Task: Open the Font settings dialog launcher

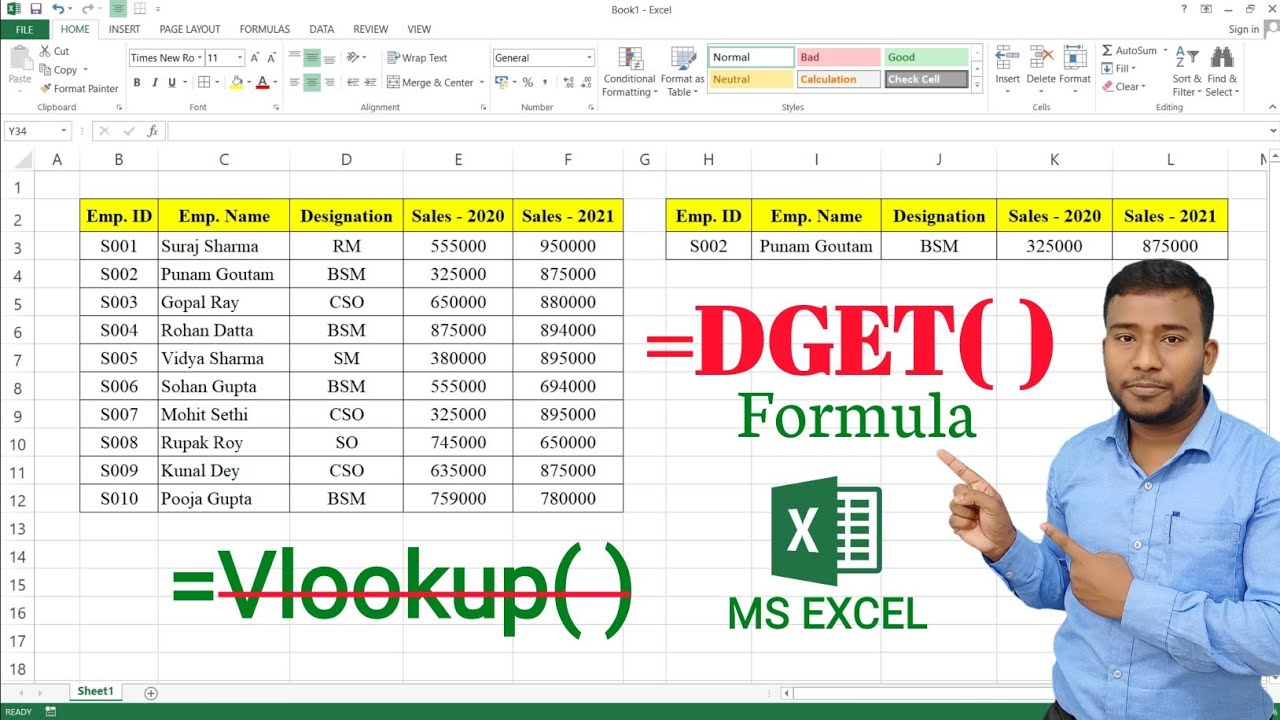Action: [x=276, y=107]
